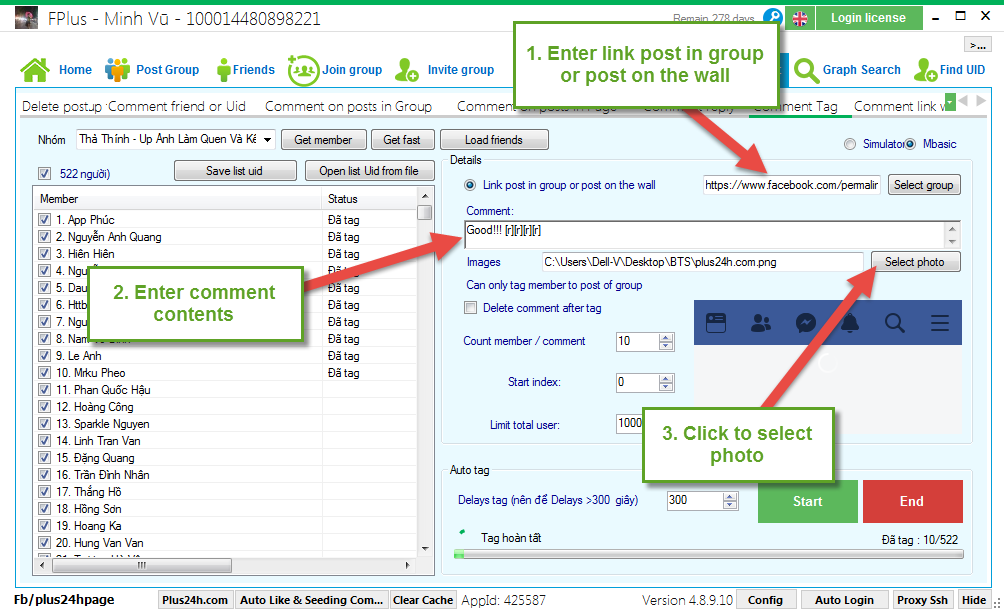Click the Find UID person icon
The height and width of the screenshot is (612, 1004).
tap(926, 70)
